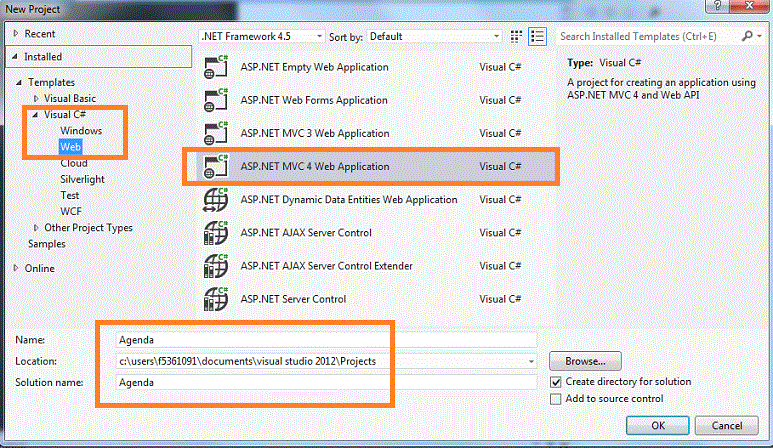This screenshot has height=448, width=773.
Task: Select ASP.NET MVC 3 Web Application text
Action: tap(315, 133)
